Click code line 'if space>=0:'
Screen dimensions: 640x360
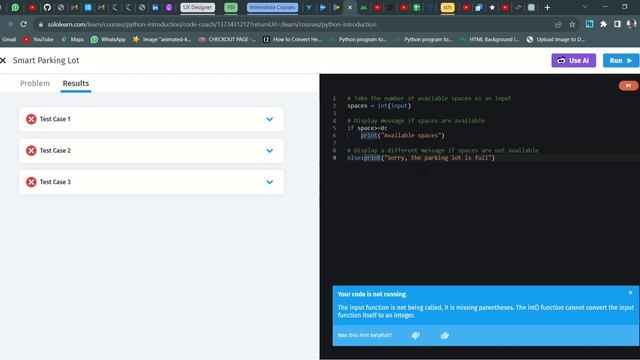coord(367,128)
